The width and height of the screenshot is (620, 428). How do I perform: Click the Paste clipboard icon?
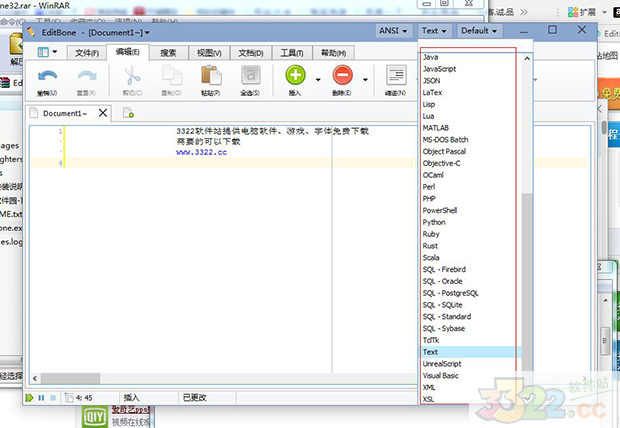pyautogui.click(x=211, y=75)
